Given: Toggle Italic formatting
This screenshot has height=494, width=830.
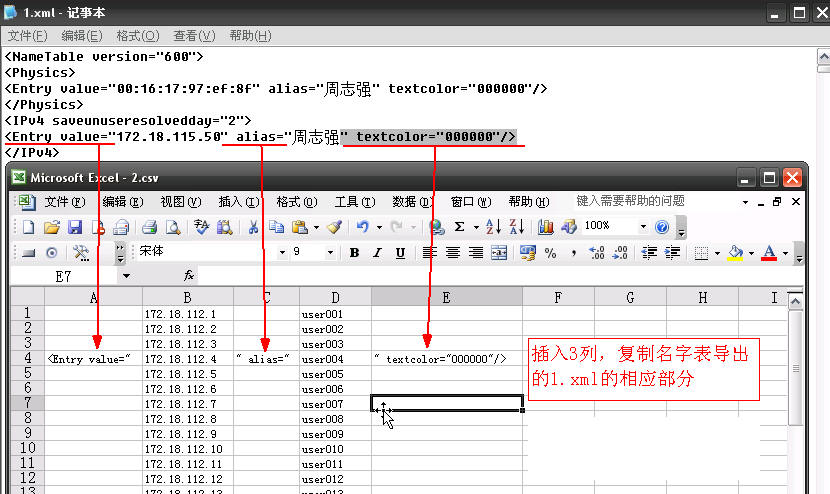Looking at the screenshot, I should pos(377,253).
